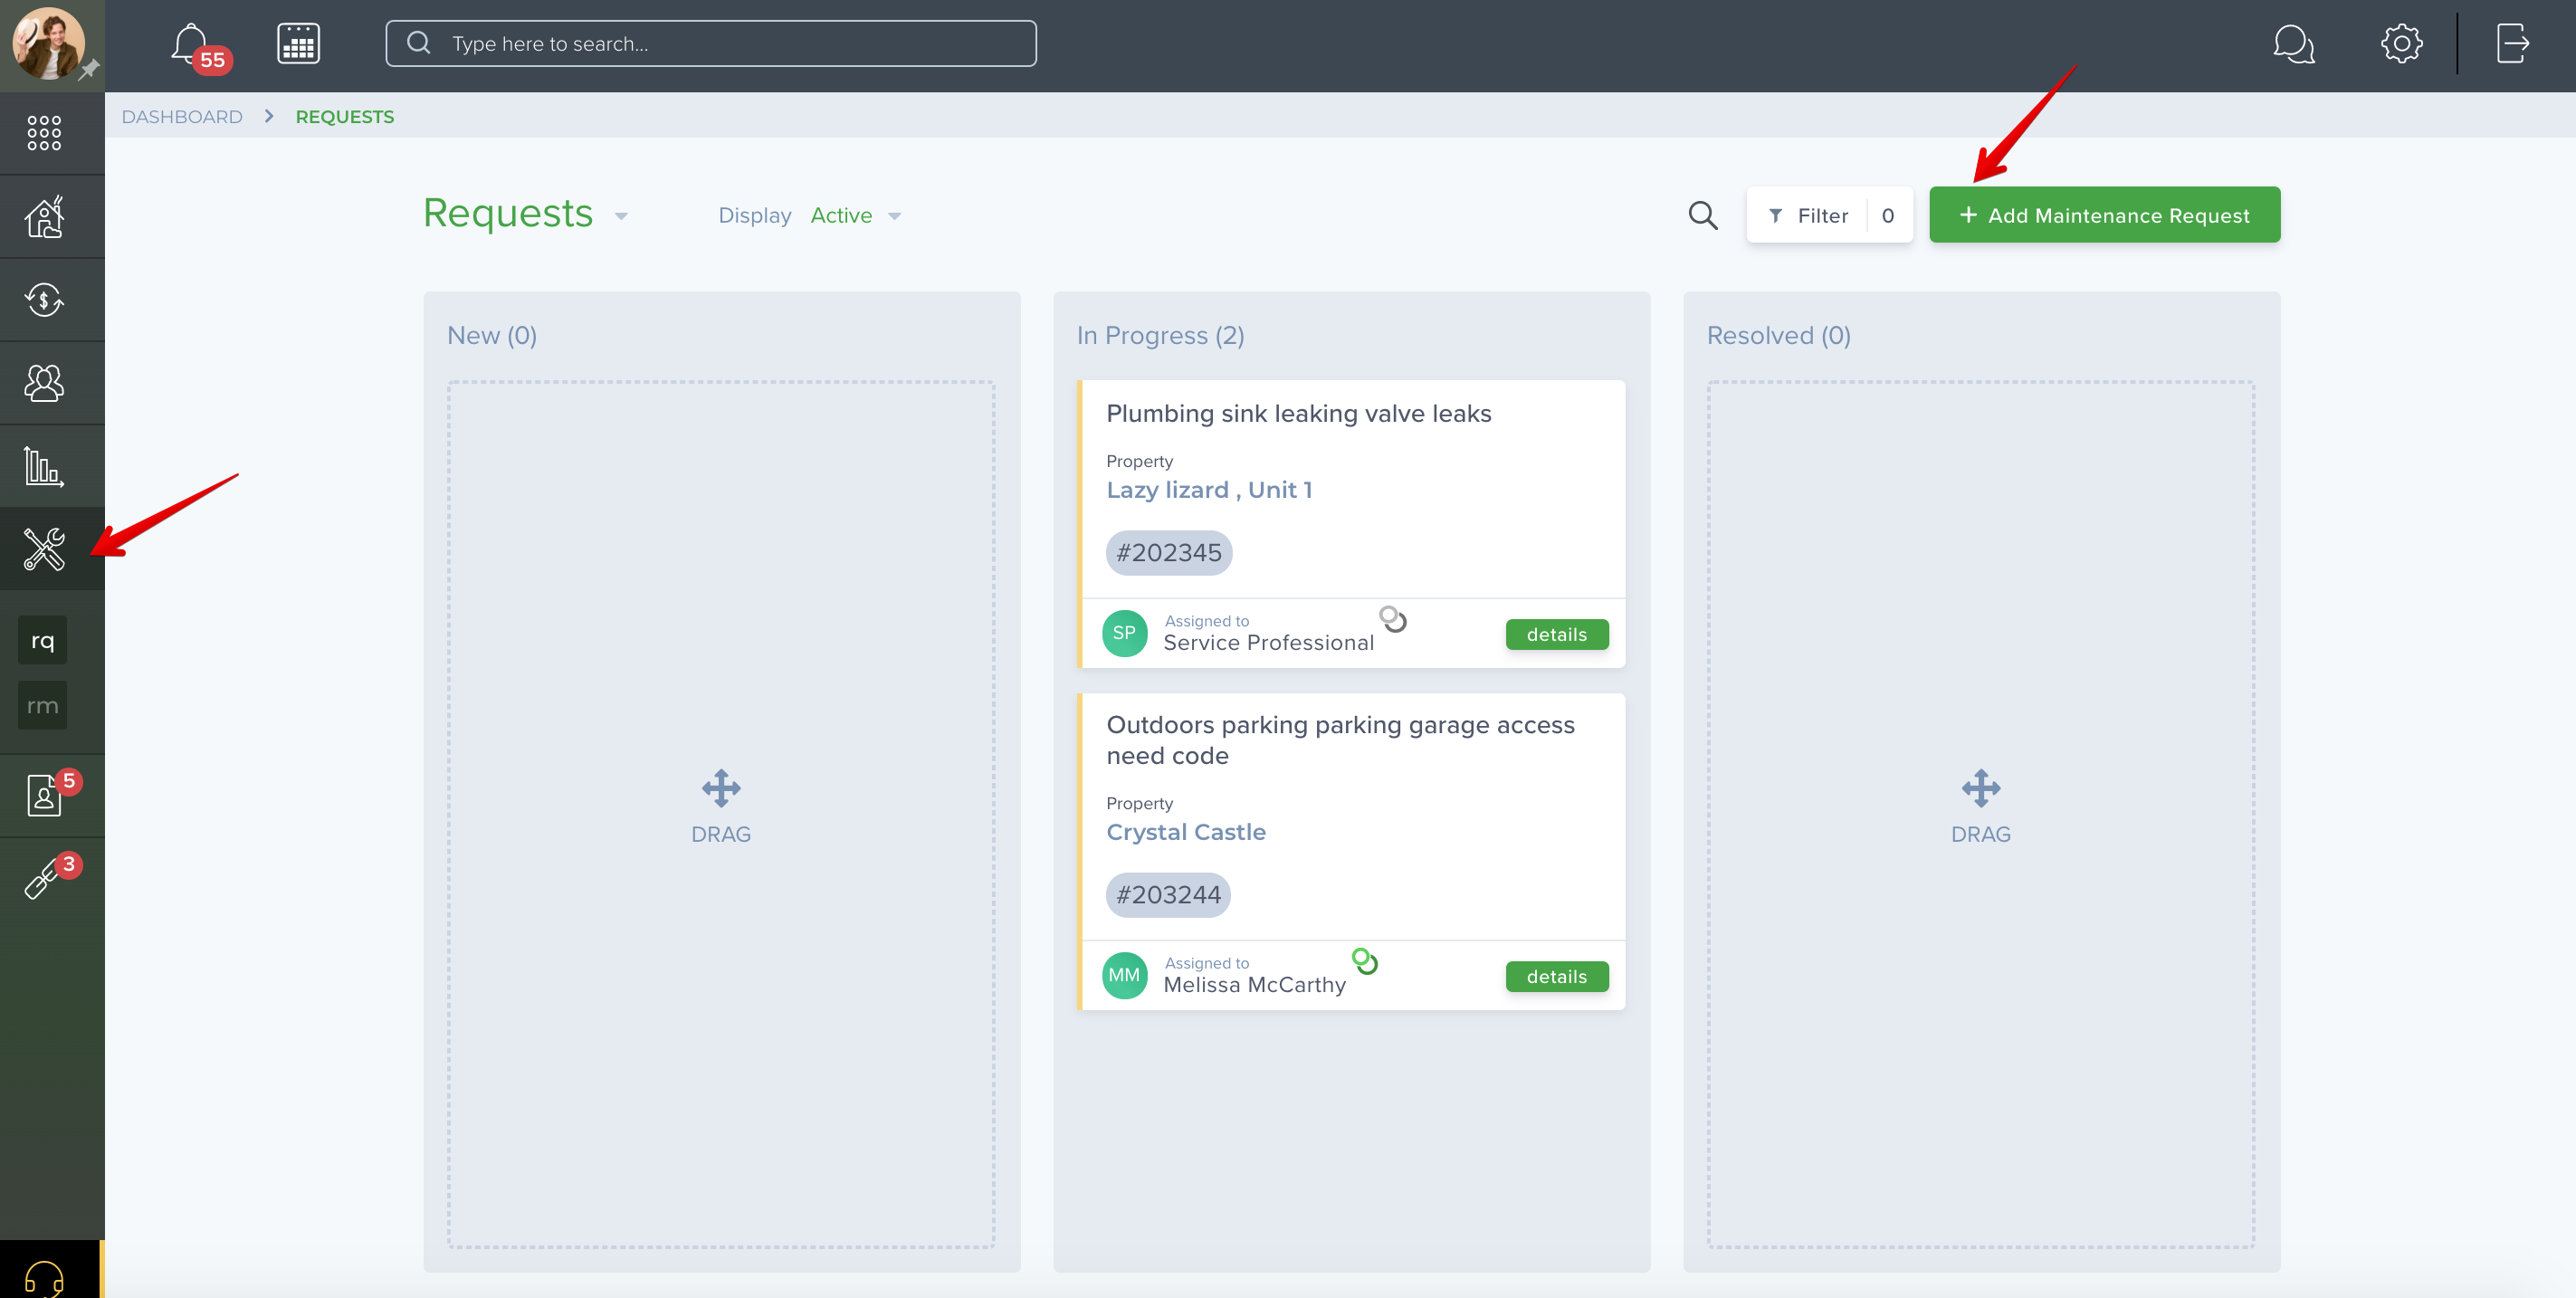Click the 'In Progress (2)' column header

(1160, 336)
